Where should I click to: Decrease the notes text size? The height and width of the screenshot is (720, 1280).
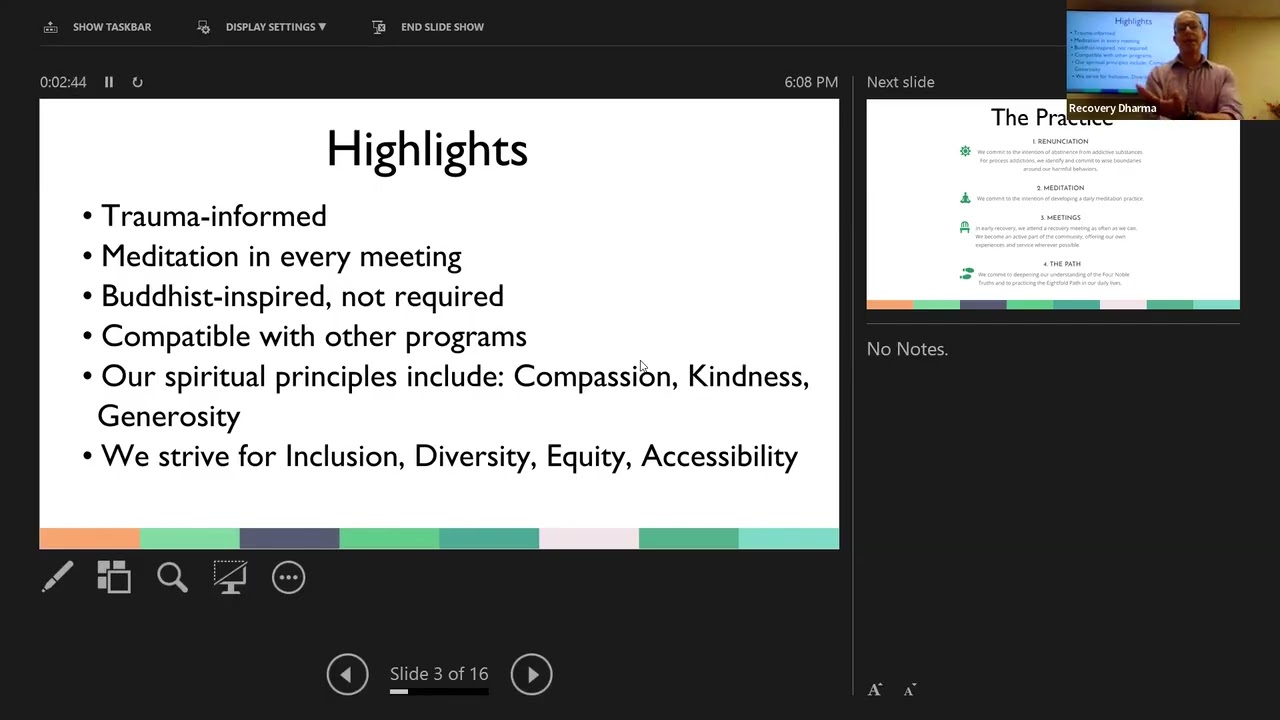(909, 690)
